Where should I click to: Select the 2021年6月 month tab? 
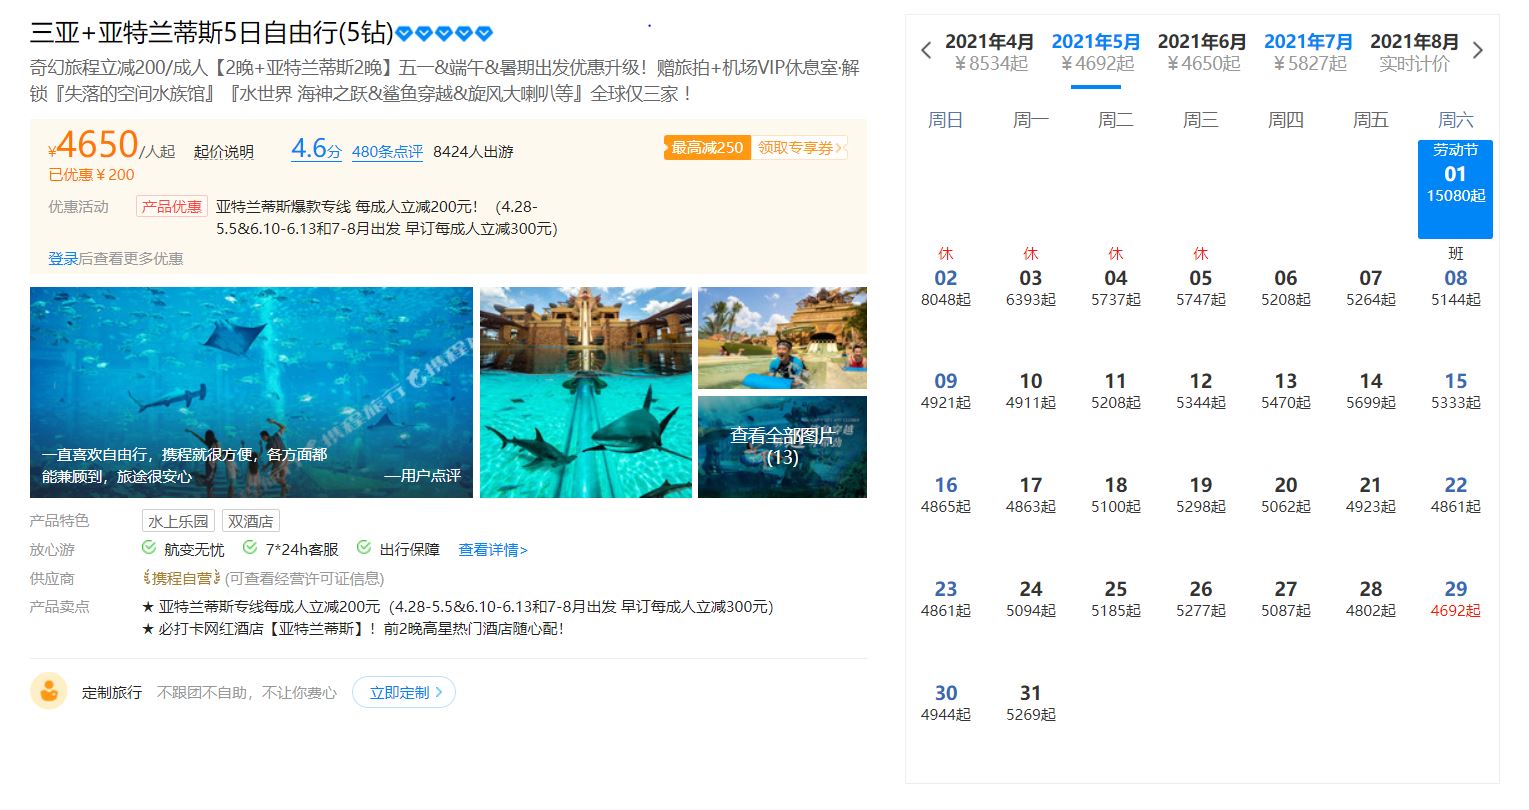1202,52
